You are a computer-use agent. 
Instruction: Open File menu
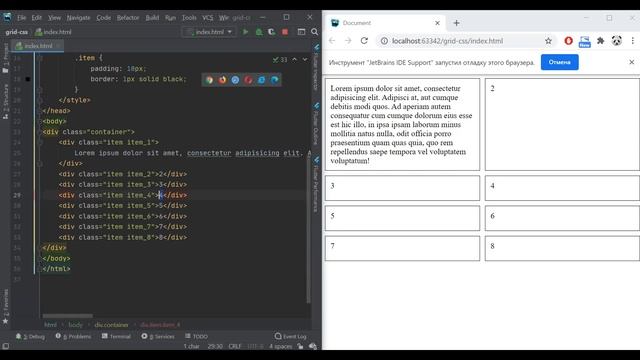[22, 18]
